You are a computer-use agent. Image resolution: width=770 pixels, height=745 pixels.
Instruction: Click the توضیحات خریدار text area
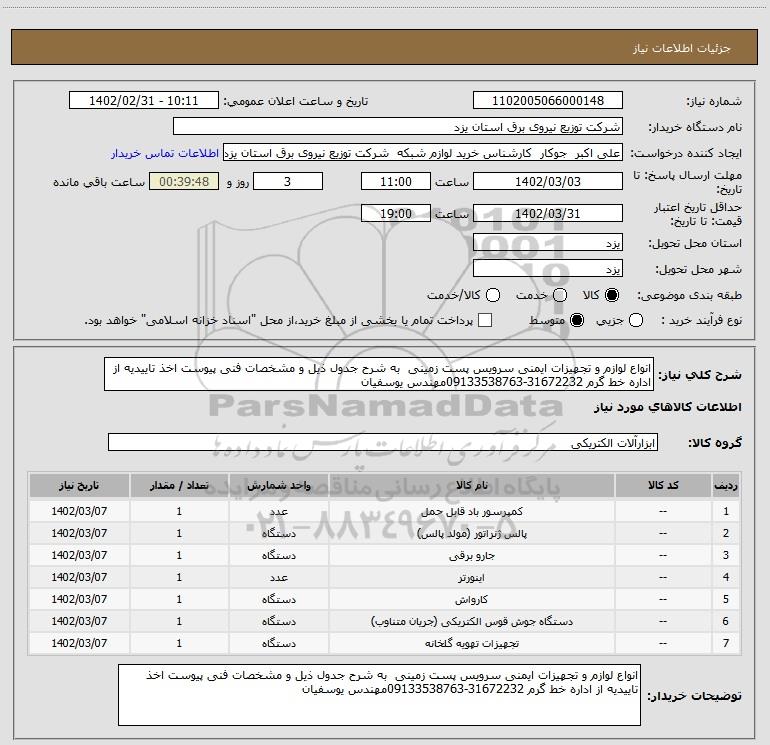point(379,695)
